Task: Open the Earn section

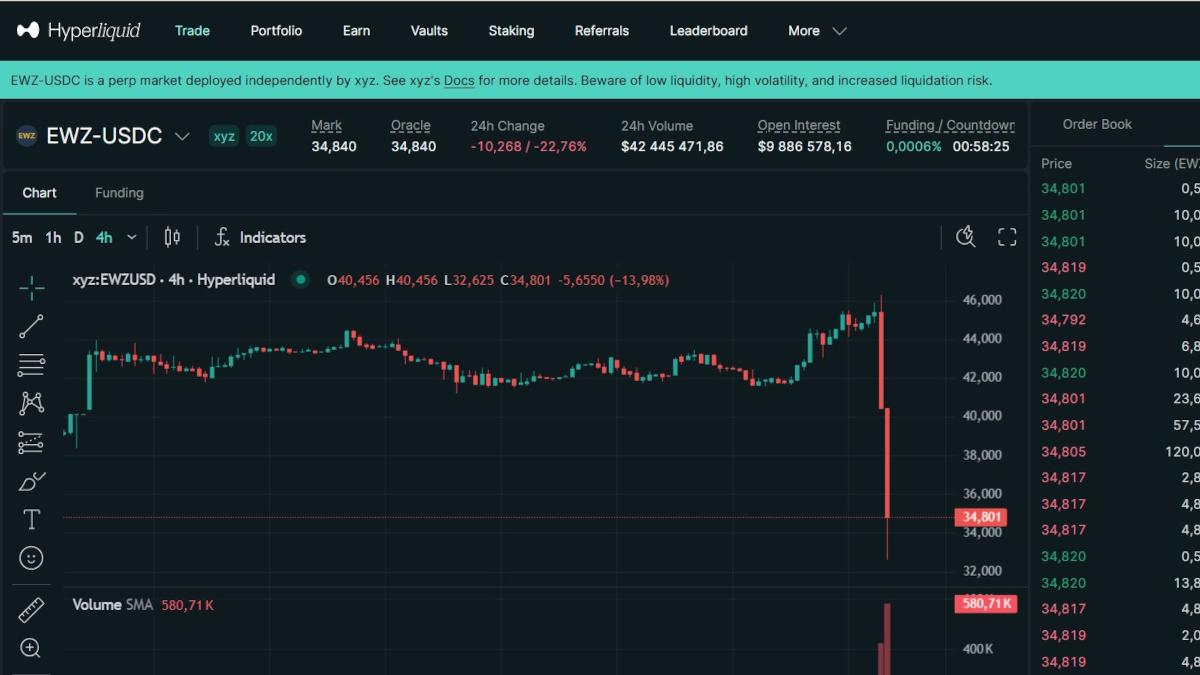Action: click(356, 31)
